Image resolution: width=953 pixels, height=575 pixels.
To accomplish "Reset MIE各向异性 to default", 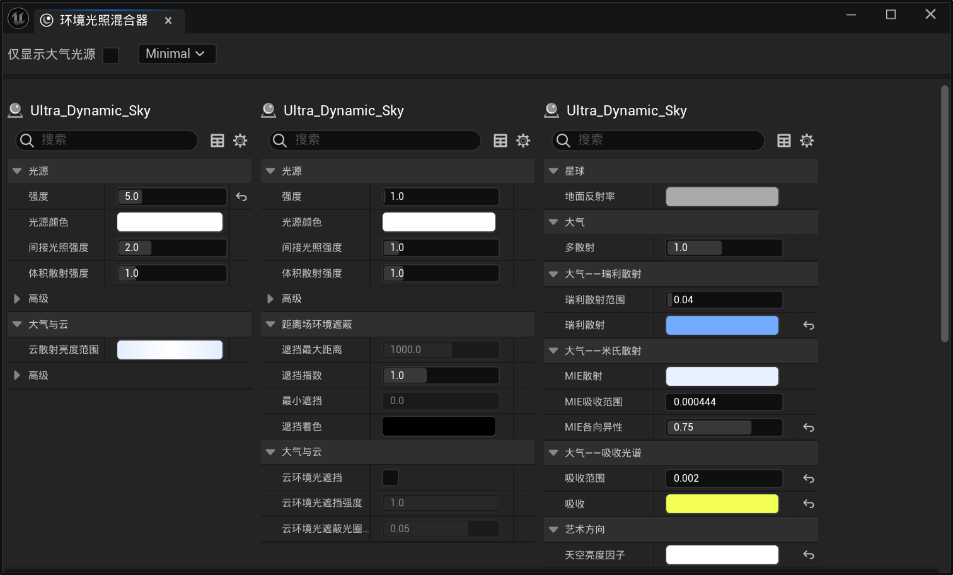I will point(808,427).
